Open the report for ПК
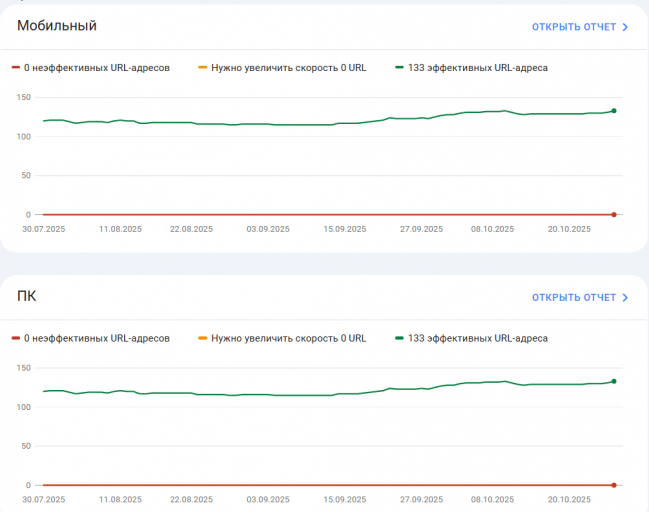This screenshot has height=512, width=649. (x=580, y=298)
